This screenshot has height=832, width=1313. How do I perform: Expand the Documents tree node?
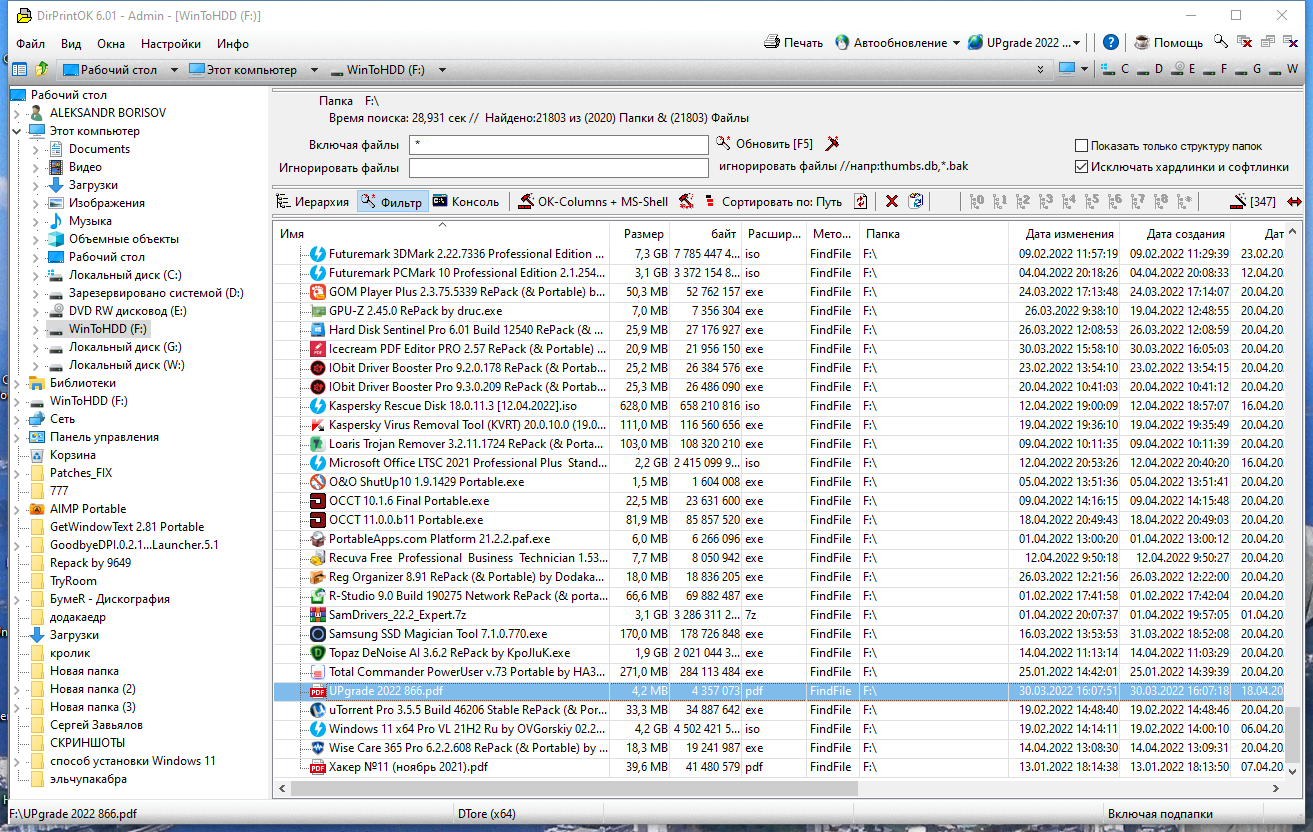35,149
